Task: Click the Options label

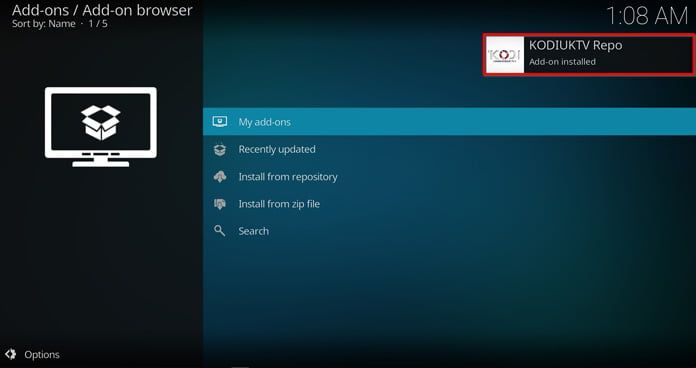Action: tap(42, 355)
